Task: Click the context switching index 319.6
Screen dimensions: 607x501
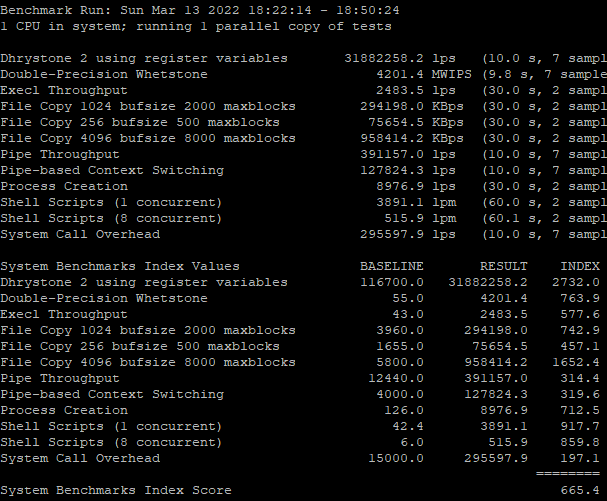Action: (580, 395)
